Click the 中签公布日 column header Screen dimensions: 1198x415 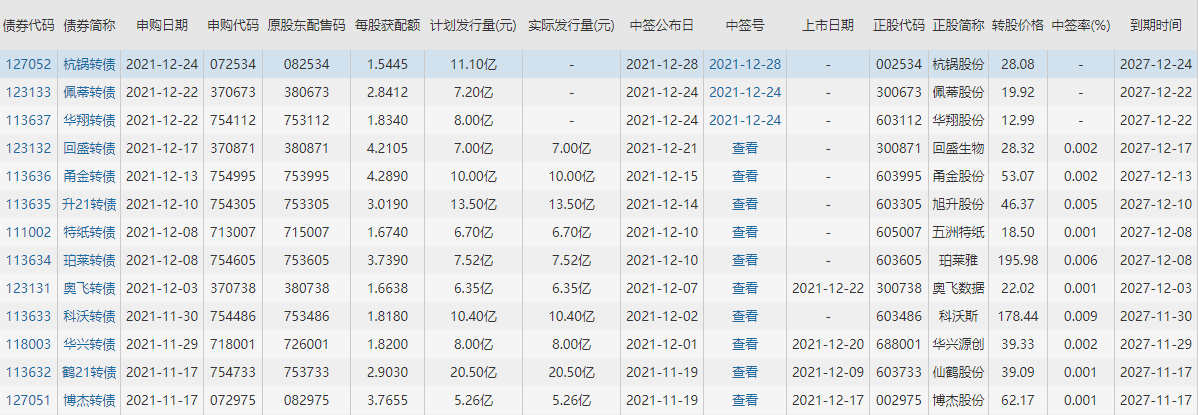tap(662, 25)
